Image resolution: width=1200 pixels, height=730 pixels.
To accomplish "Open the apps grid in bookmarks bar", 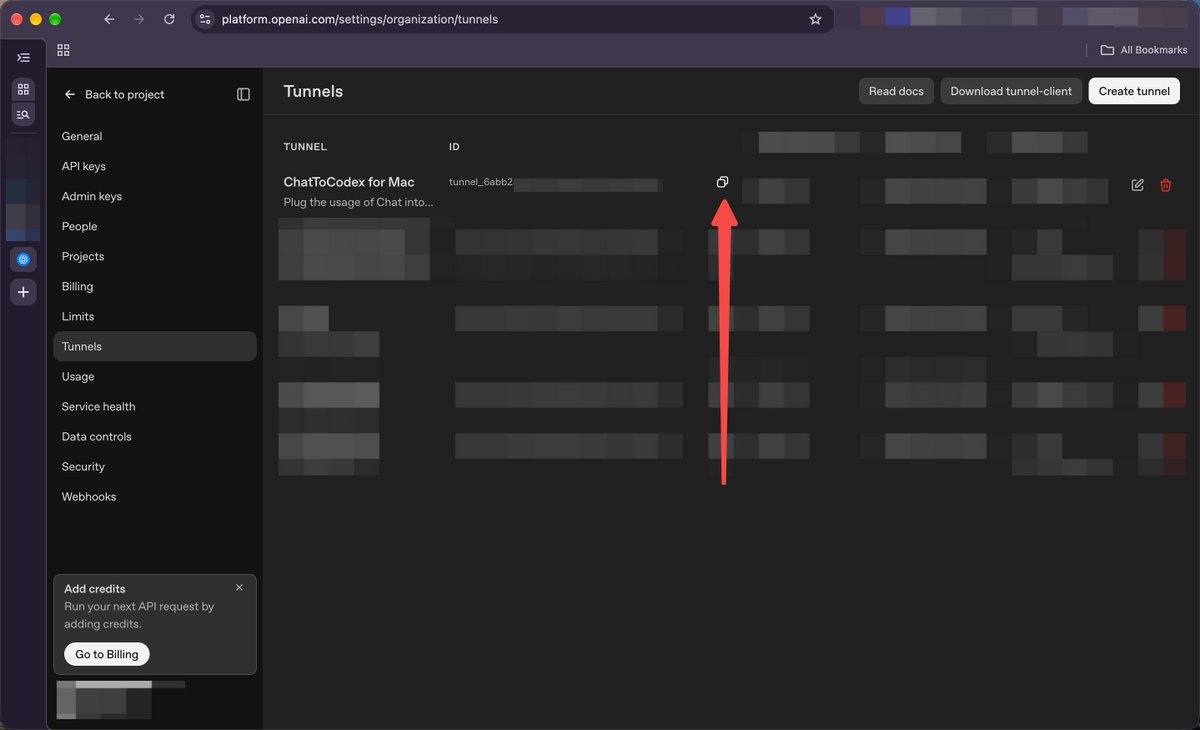I will click(x=63, y=50).
